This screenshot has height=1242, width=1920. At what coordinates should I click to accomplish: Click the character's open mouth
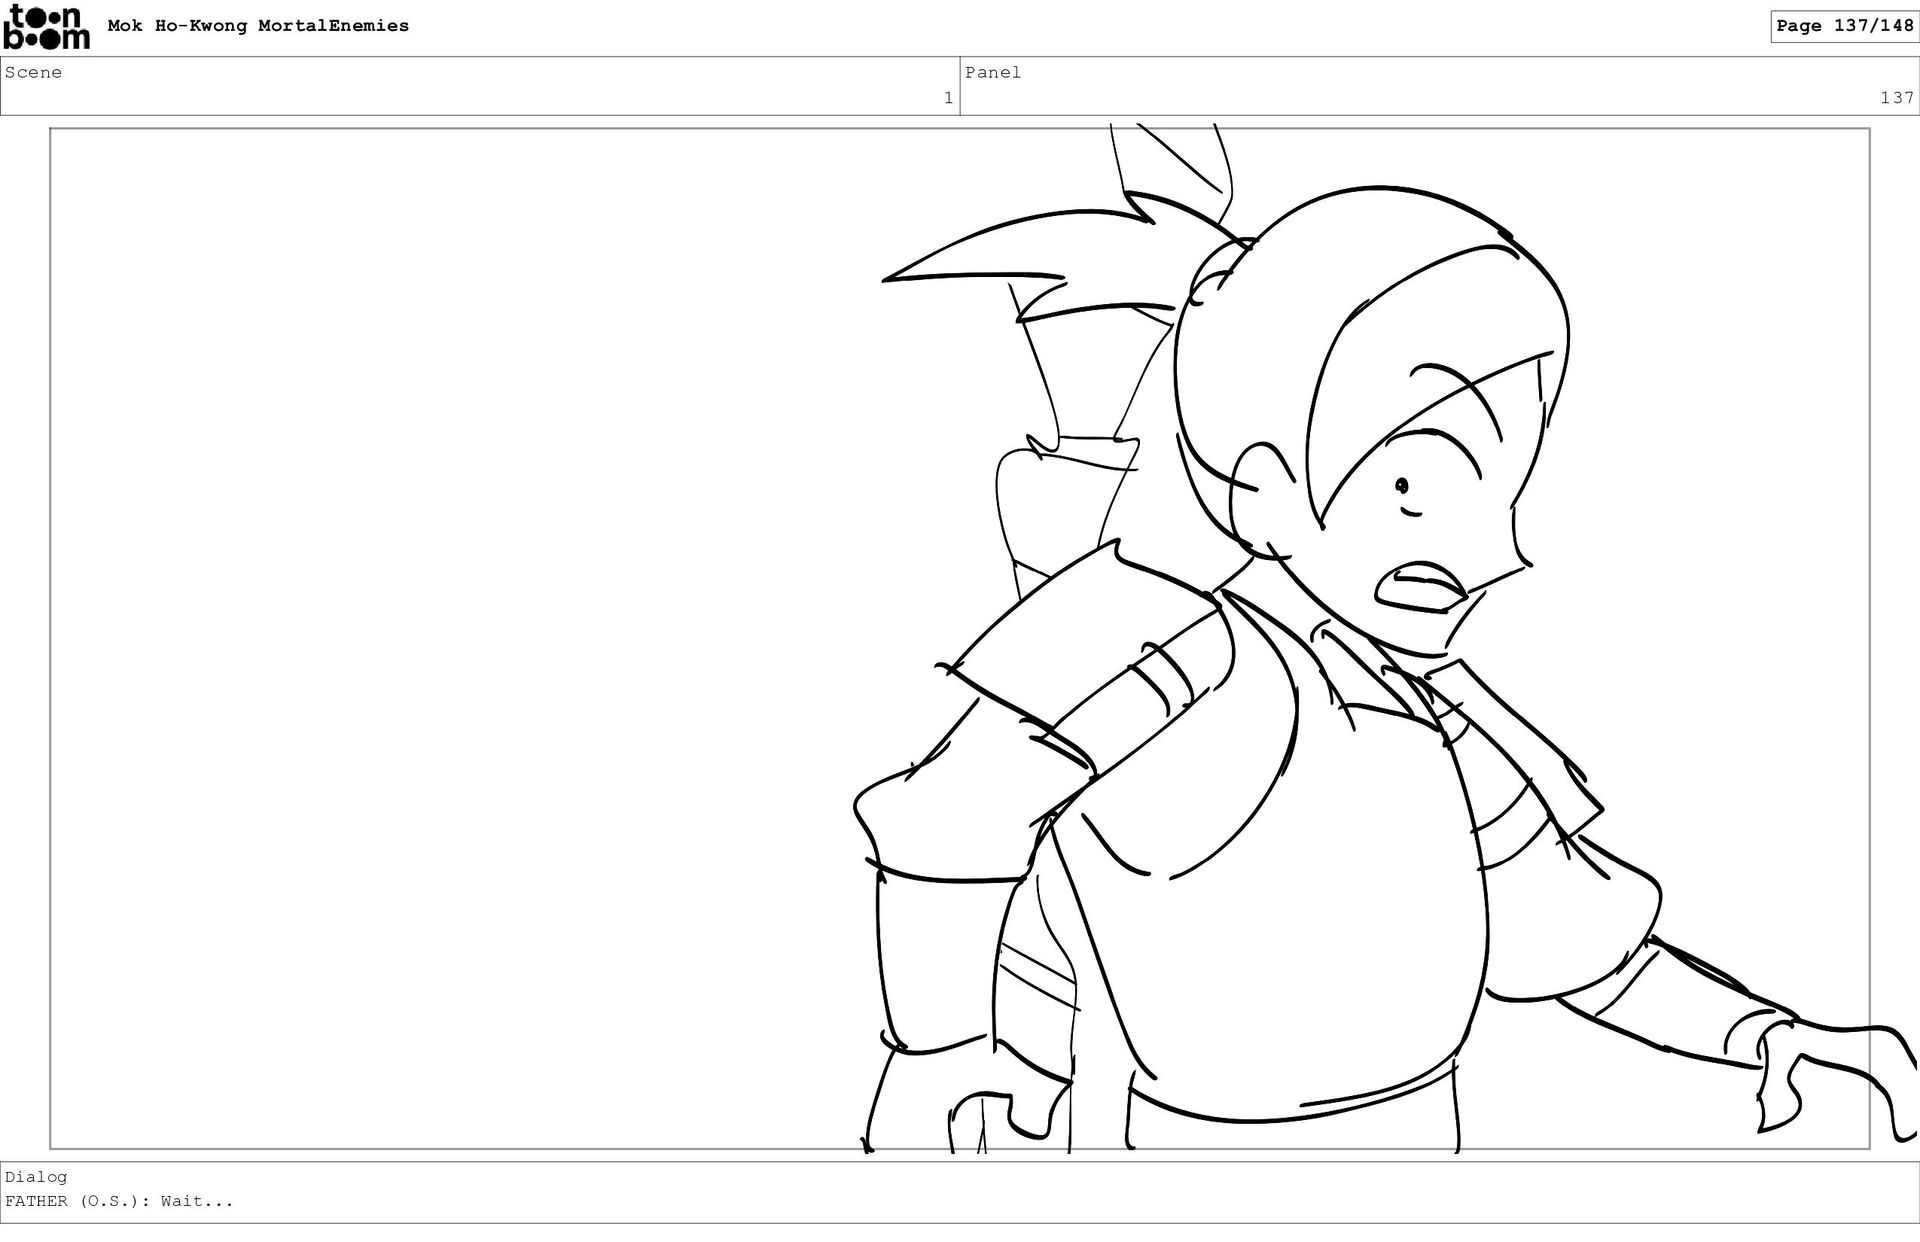pyautogui.click(x=1418, y=588)
